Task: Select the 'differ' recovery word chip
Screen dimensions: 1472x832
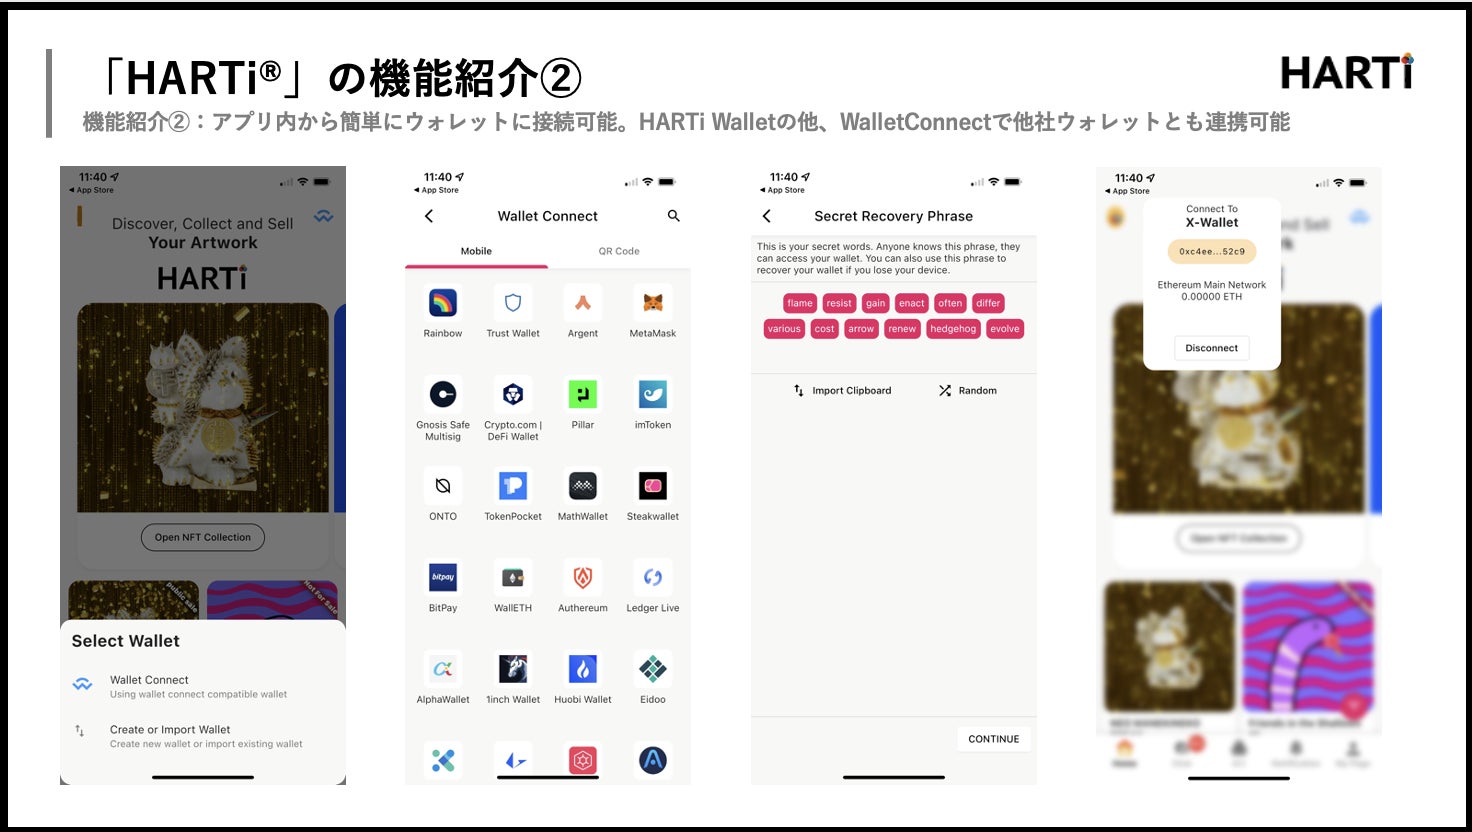Action: point(988,303)
